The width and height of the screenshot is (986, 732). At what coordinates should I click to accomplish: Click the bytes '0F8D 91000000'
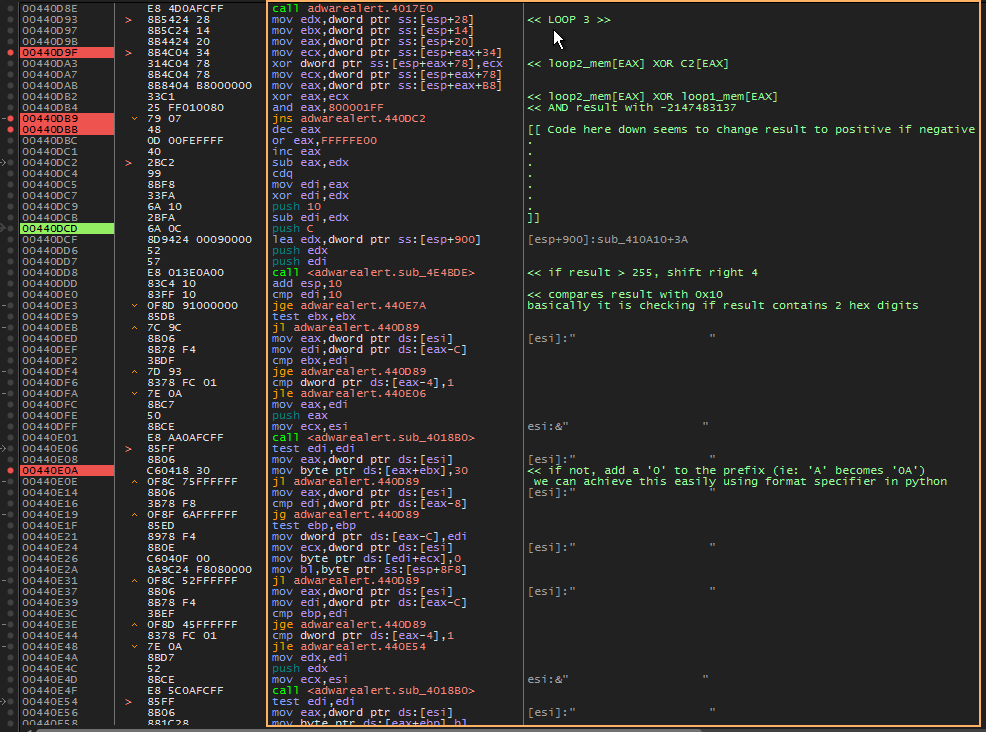pyautogui.click(x=192, y=306)
